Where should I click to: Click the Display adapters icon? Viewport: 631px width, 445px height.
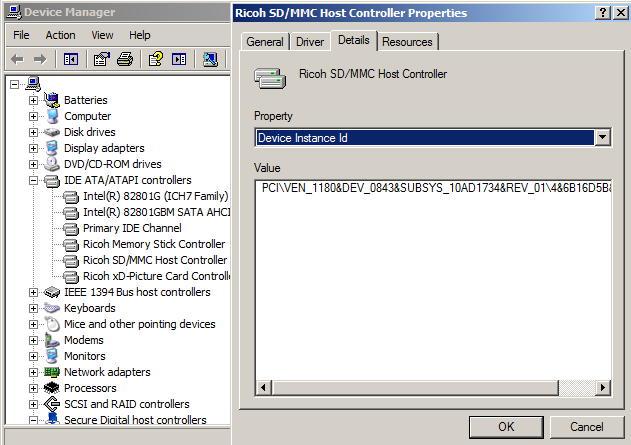click(52, 148)
